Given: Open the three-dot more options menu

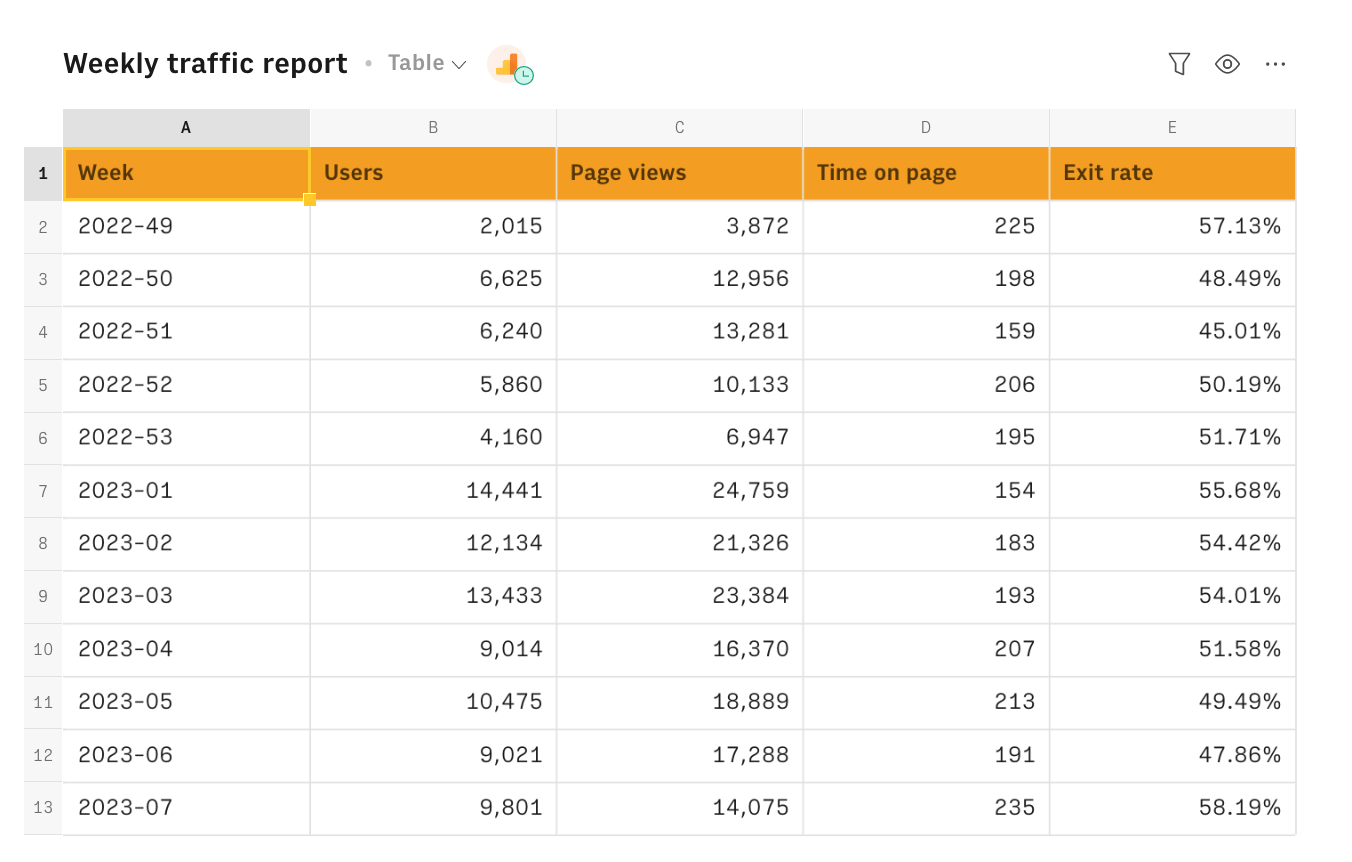Looking at the screenshot, I should (1275, 64).
